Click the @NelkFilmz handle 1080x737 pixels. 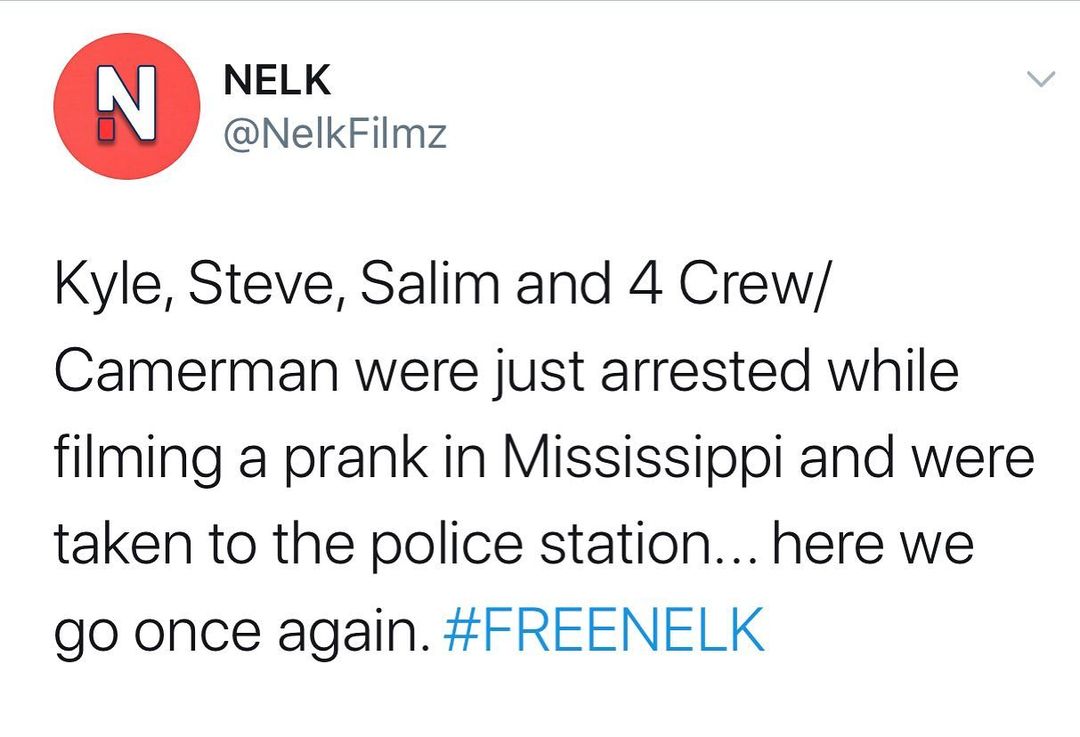(335, 133)
